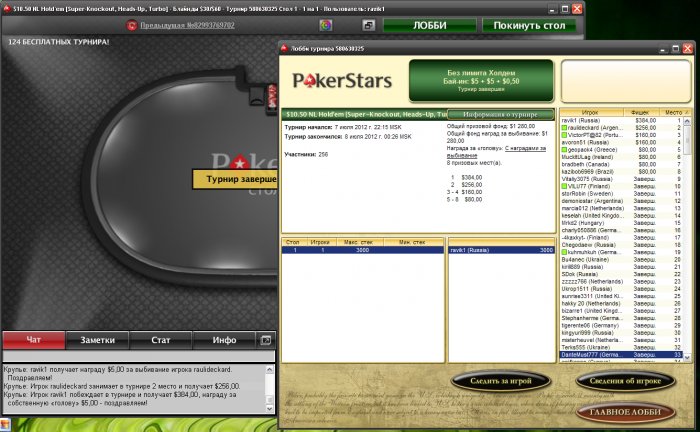Screen dimensions: 700x432
Task: Switch to the Чат tab
Action: [34, 340]
